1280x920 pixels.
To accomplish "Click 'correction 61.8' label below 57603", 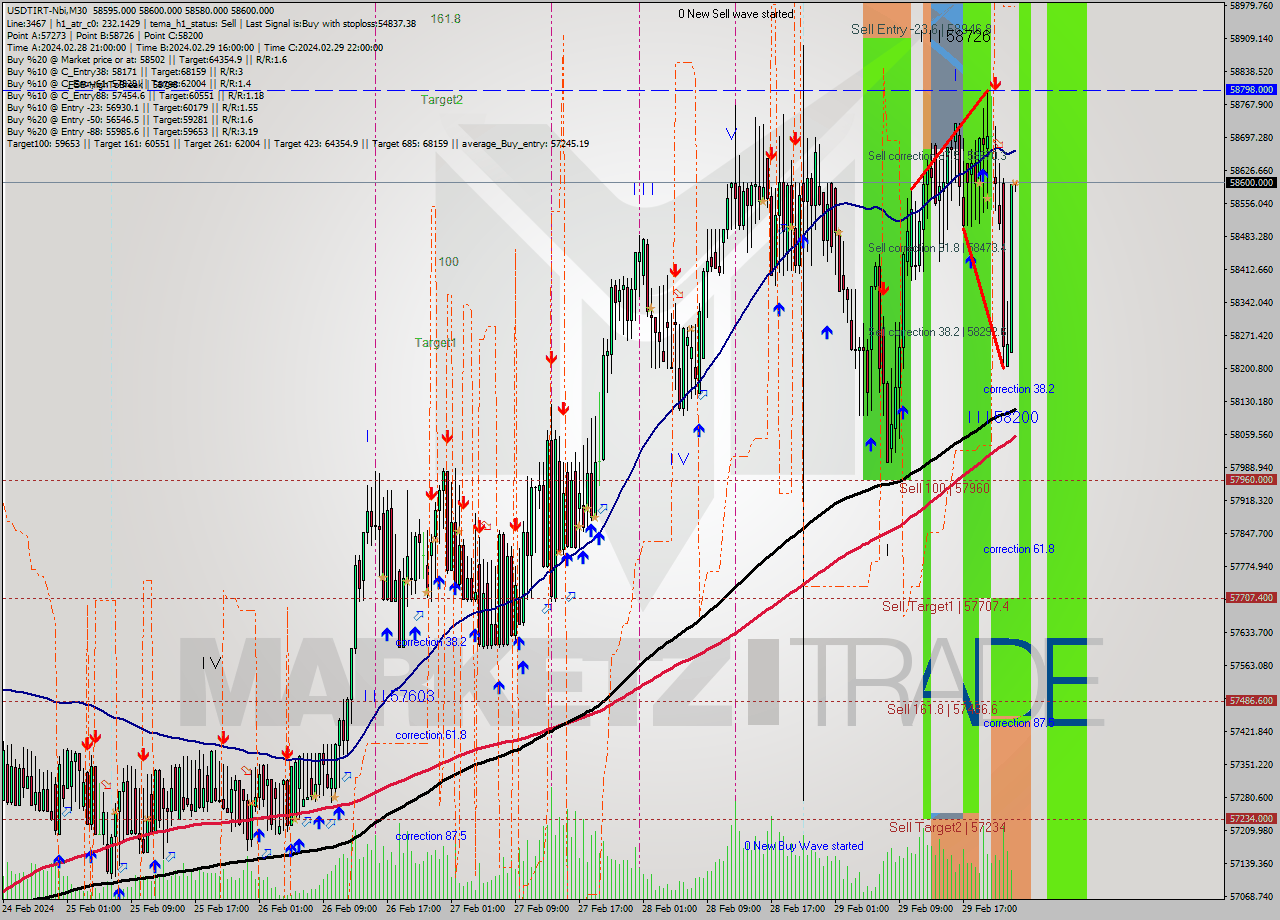I will click(x=430, y=735).
